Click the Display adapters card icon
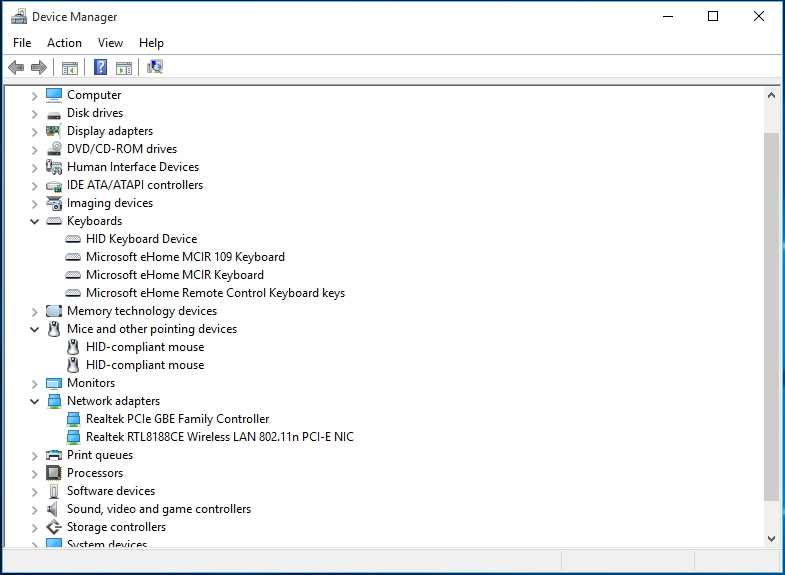 click(54, 131)
